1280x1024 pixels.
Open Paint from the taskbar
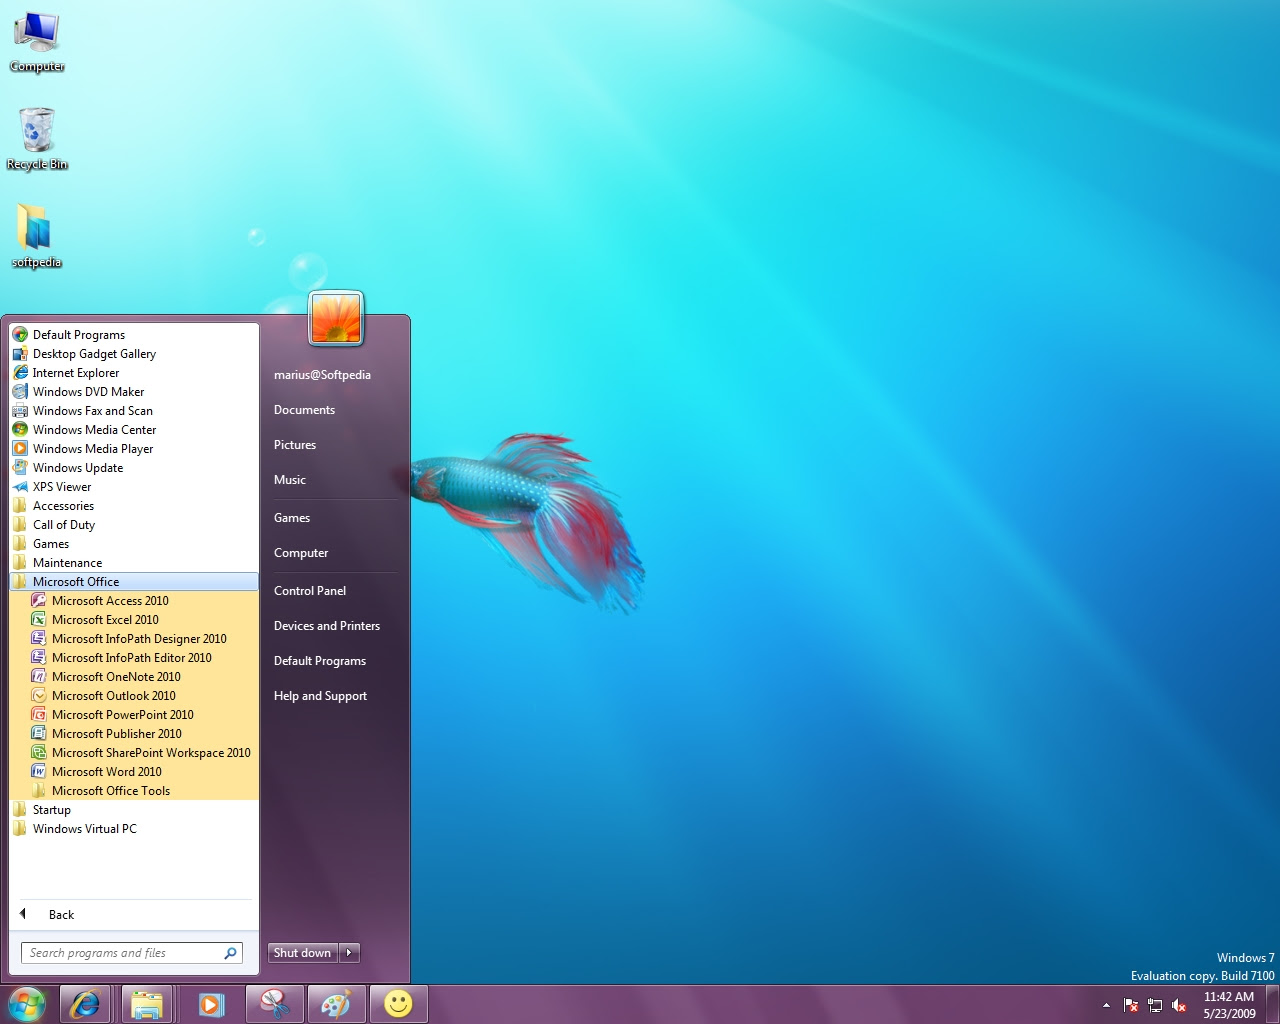[335, 1004]
